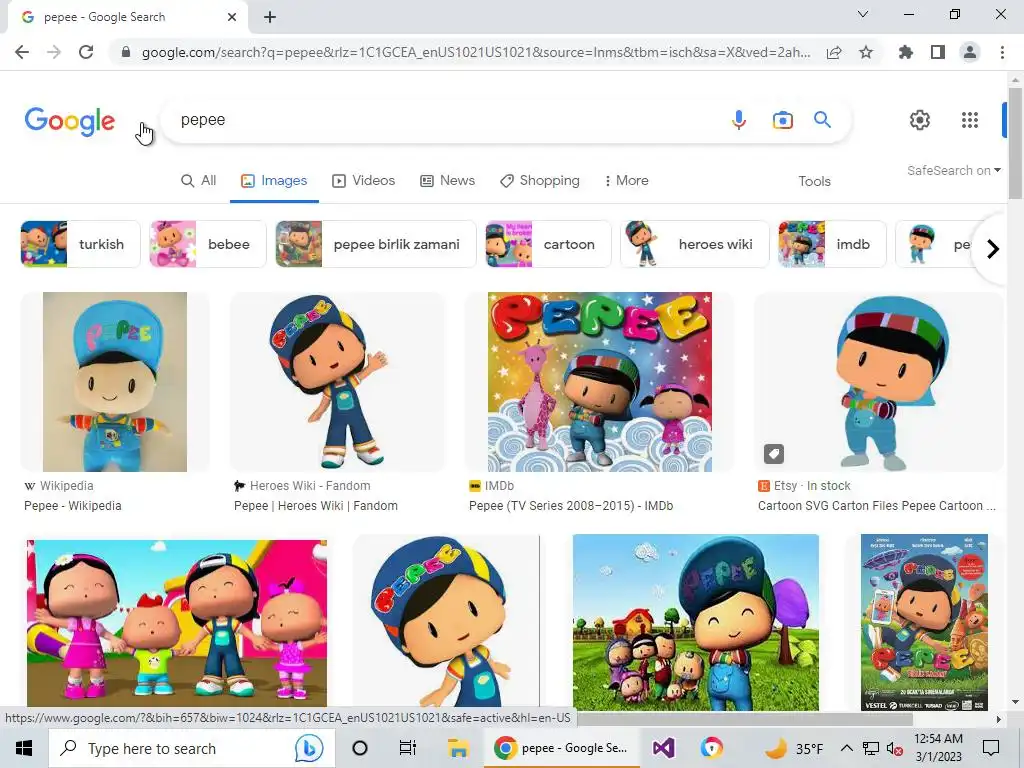The image size is (1024, 768).
Task: Select the heroes wiki chip
Action: click(695, 244)
